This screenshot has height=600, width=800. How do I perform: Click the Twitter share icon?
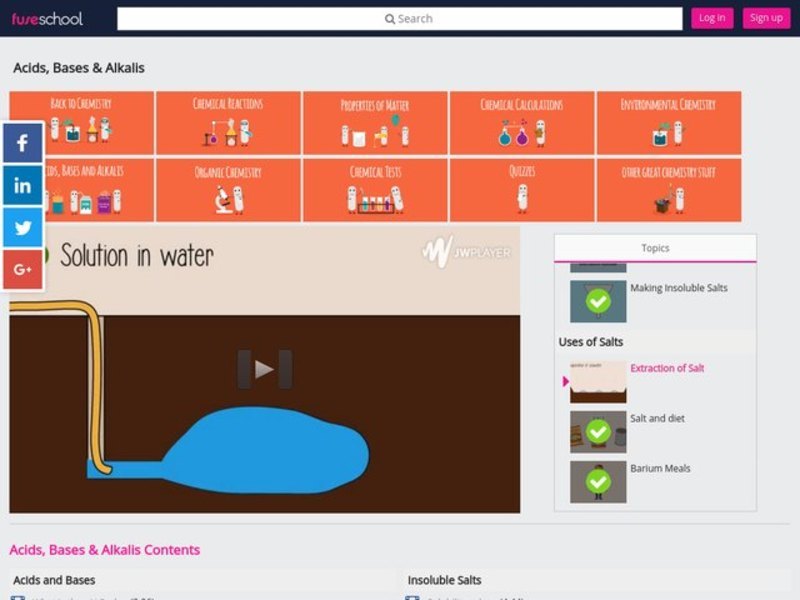pos(22,227)
